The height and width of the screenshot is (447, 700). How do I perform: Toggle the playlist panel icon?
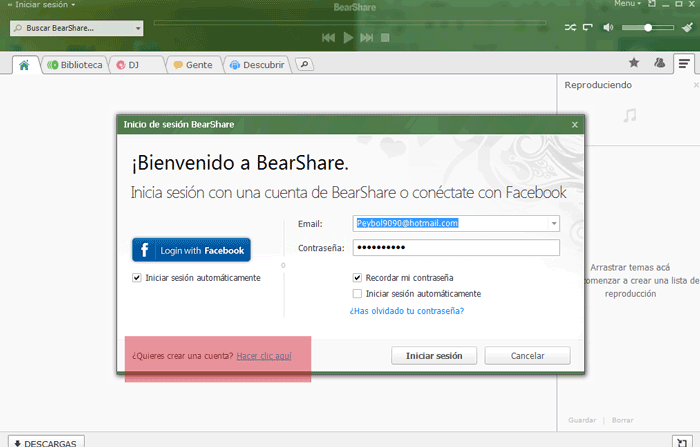[x=683, y=64]
